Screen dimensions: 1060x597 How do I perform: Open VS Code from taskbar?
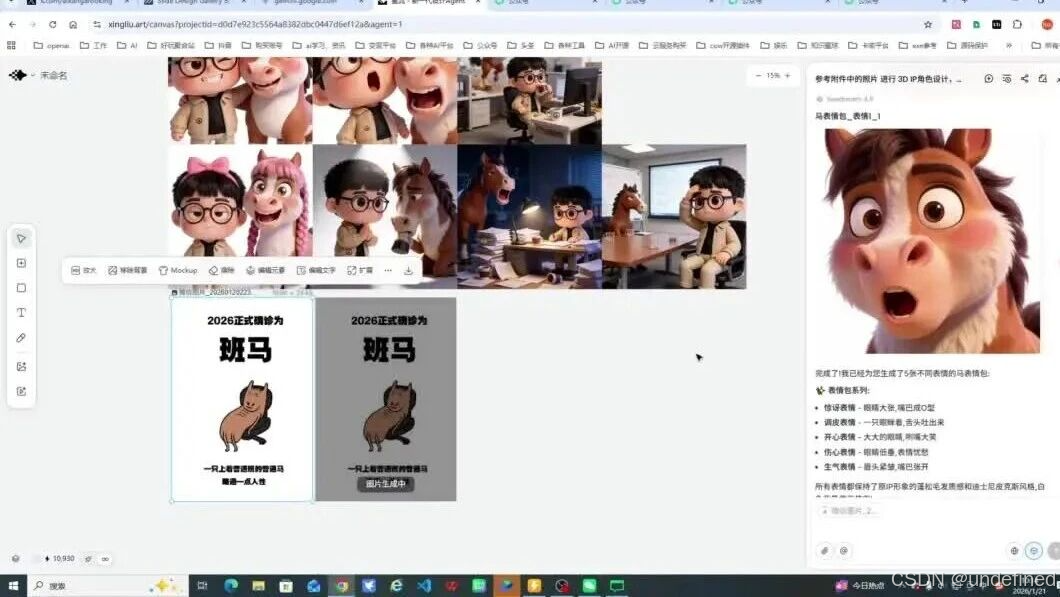tap(424, 586)
